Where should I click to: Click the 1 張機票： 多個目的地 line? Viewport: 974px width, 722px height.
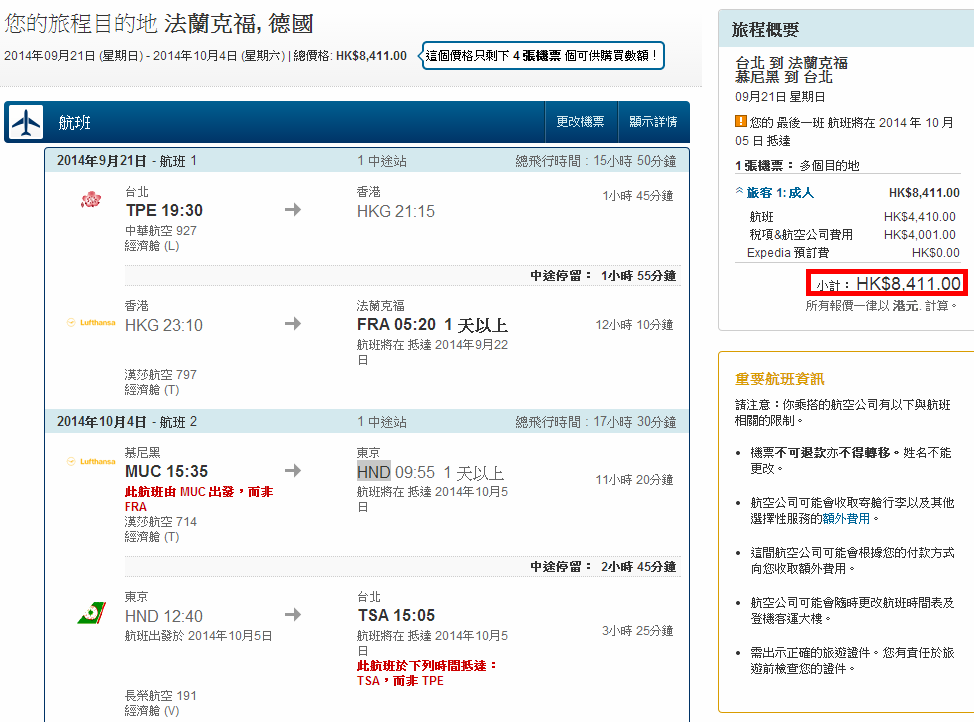(x=797, y=166)
